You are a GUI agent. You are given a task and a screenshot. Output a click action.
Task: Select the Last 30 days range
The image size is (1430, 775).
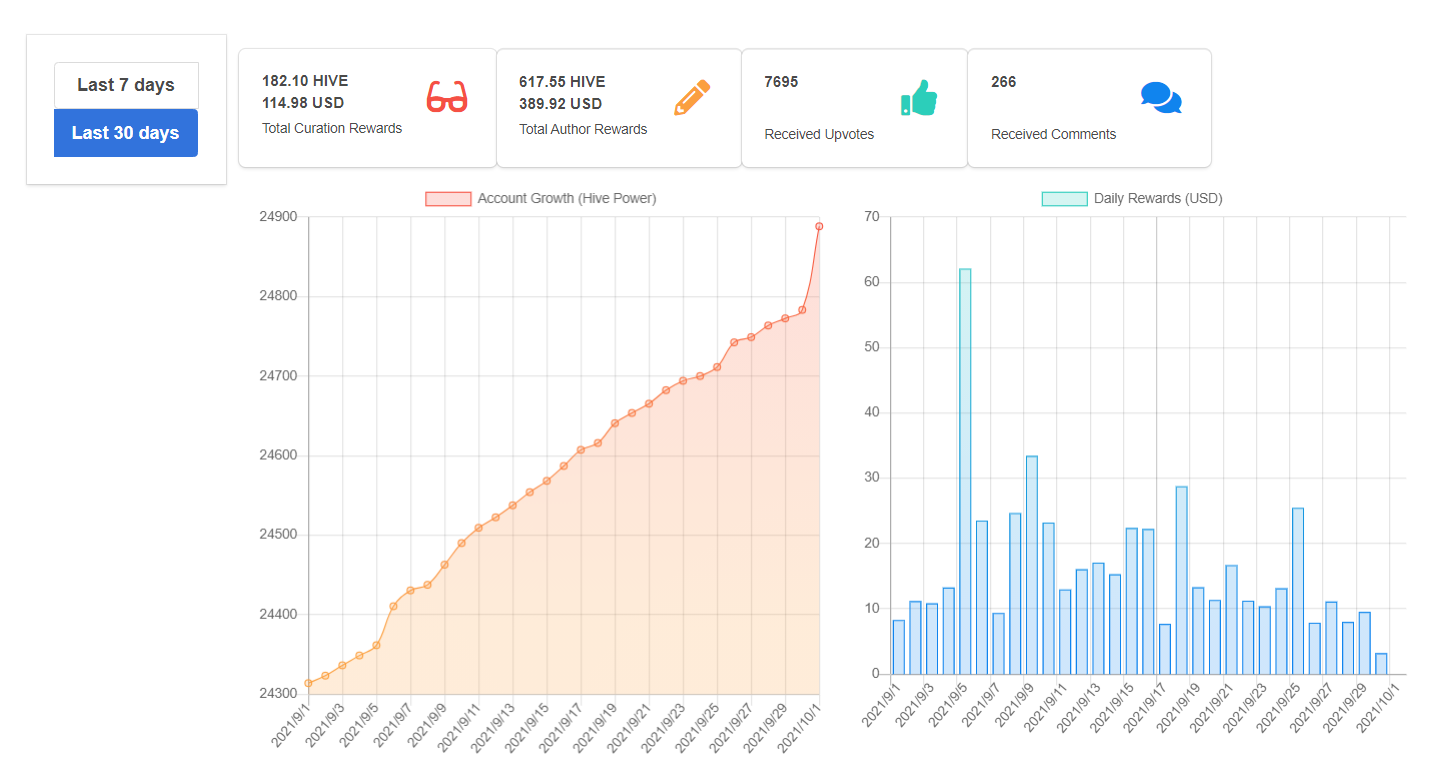pos(126,133)
